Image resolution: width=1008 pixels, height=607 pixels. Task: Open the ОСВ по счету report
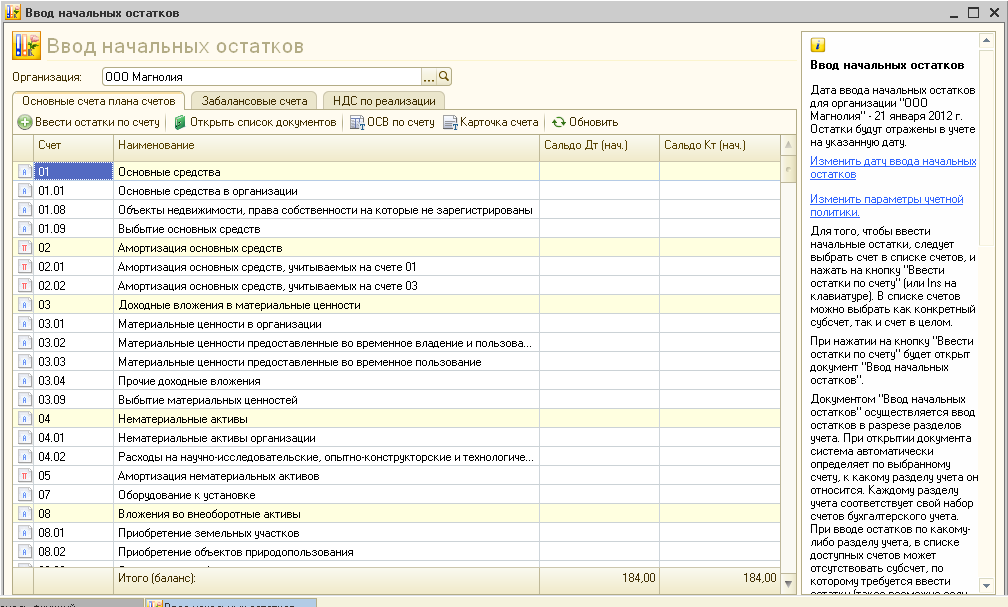(x=392, y=122)
